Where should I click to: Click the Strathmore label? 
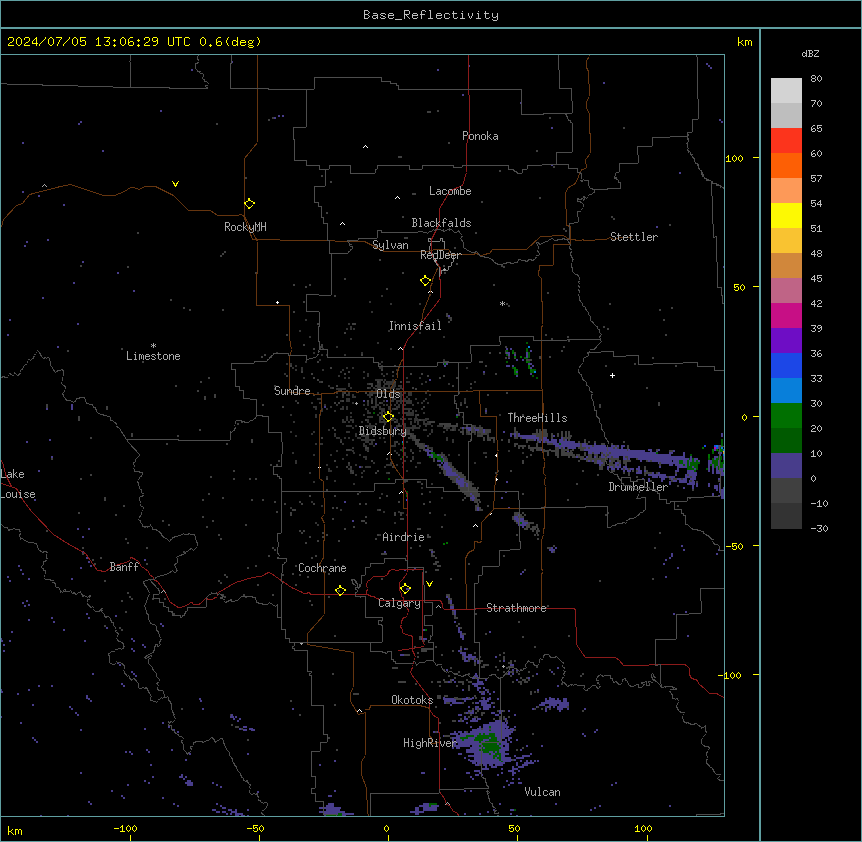coord(516,608)
